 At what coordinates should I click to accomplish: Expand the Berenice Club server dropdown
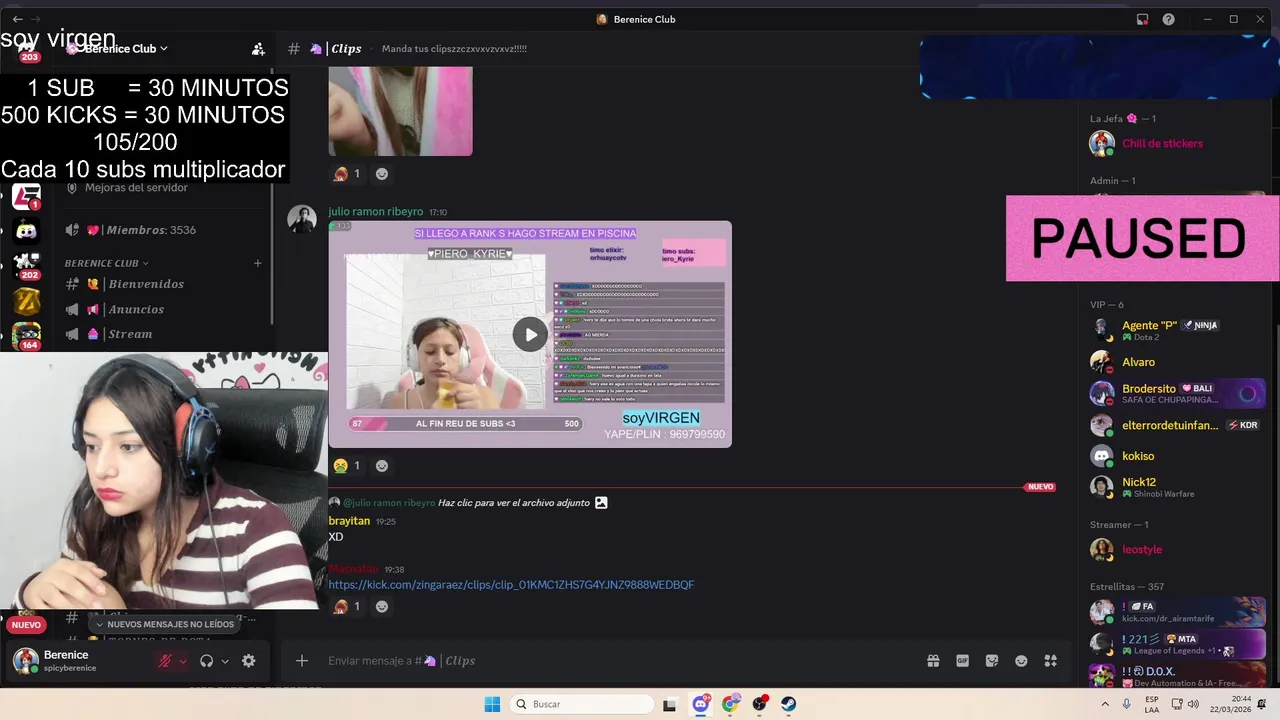[164, 48]
